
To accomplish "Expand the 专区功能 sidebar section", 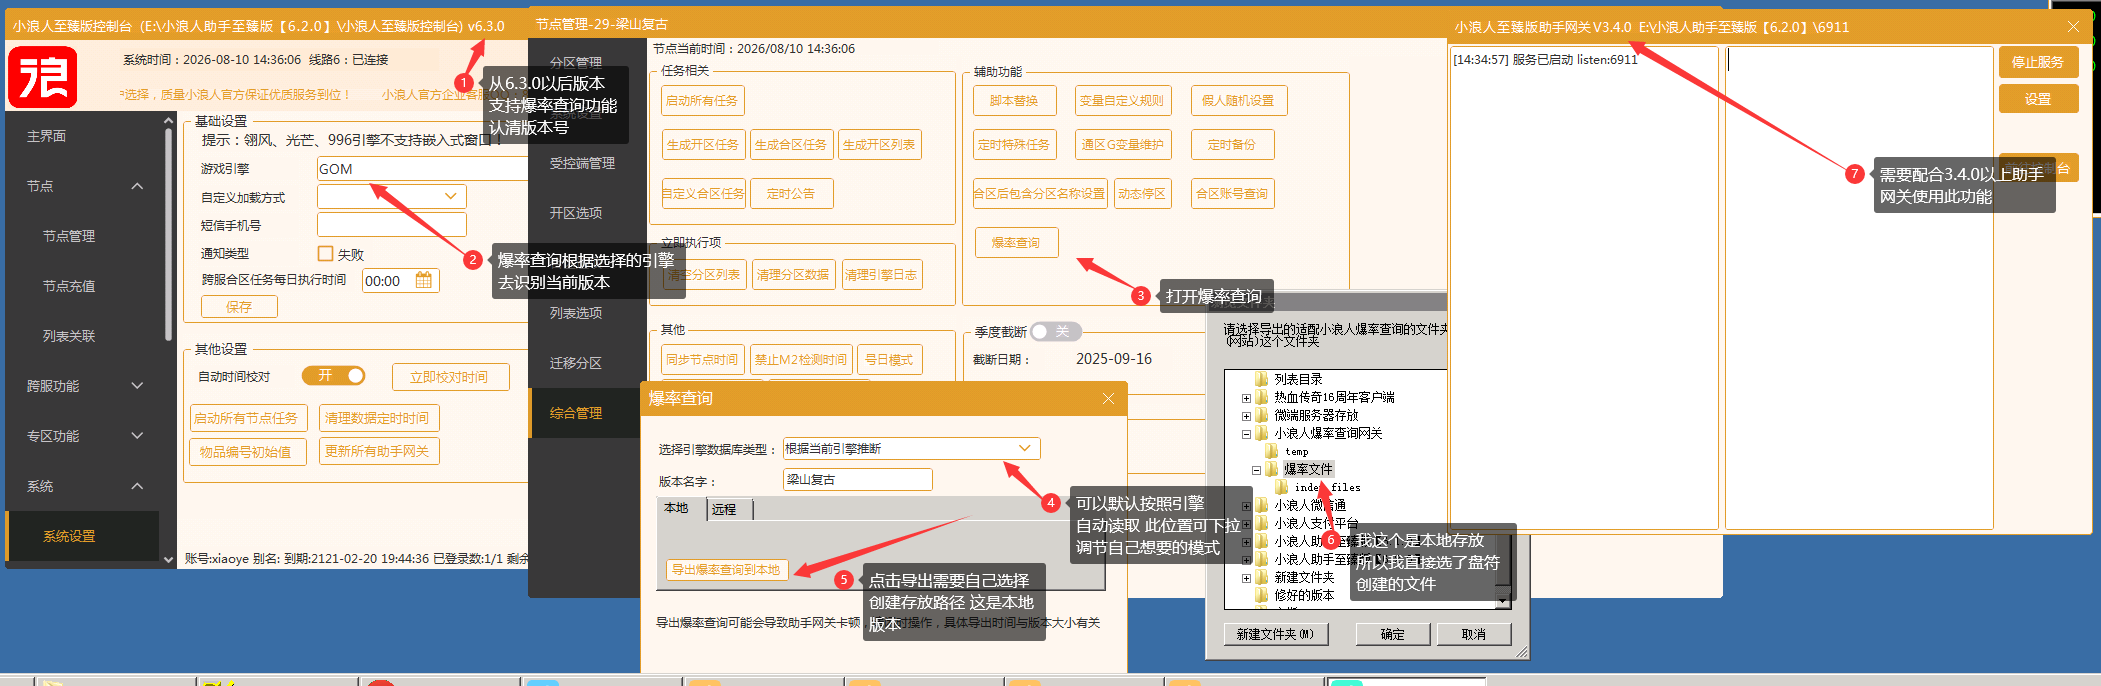I will [x=137, y=436].
